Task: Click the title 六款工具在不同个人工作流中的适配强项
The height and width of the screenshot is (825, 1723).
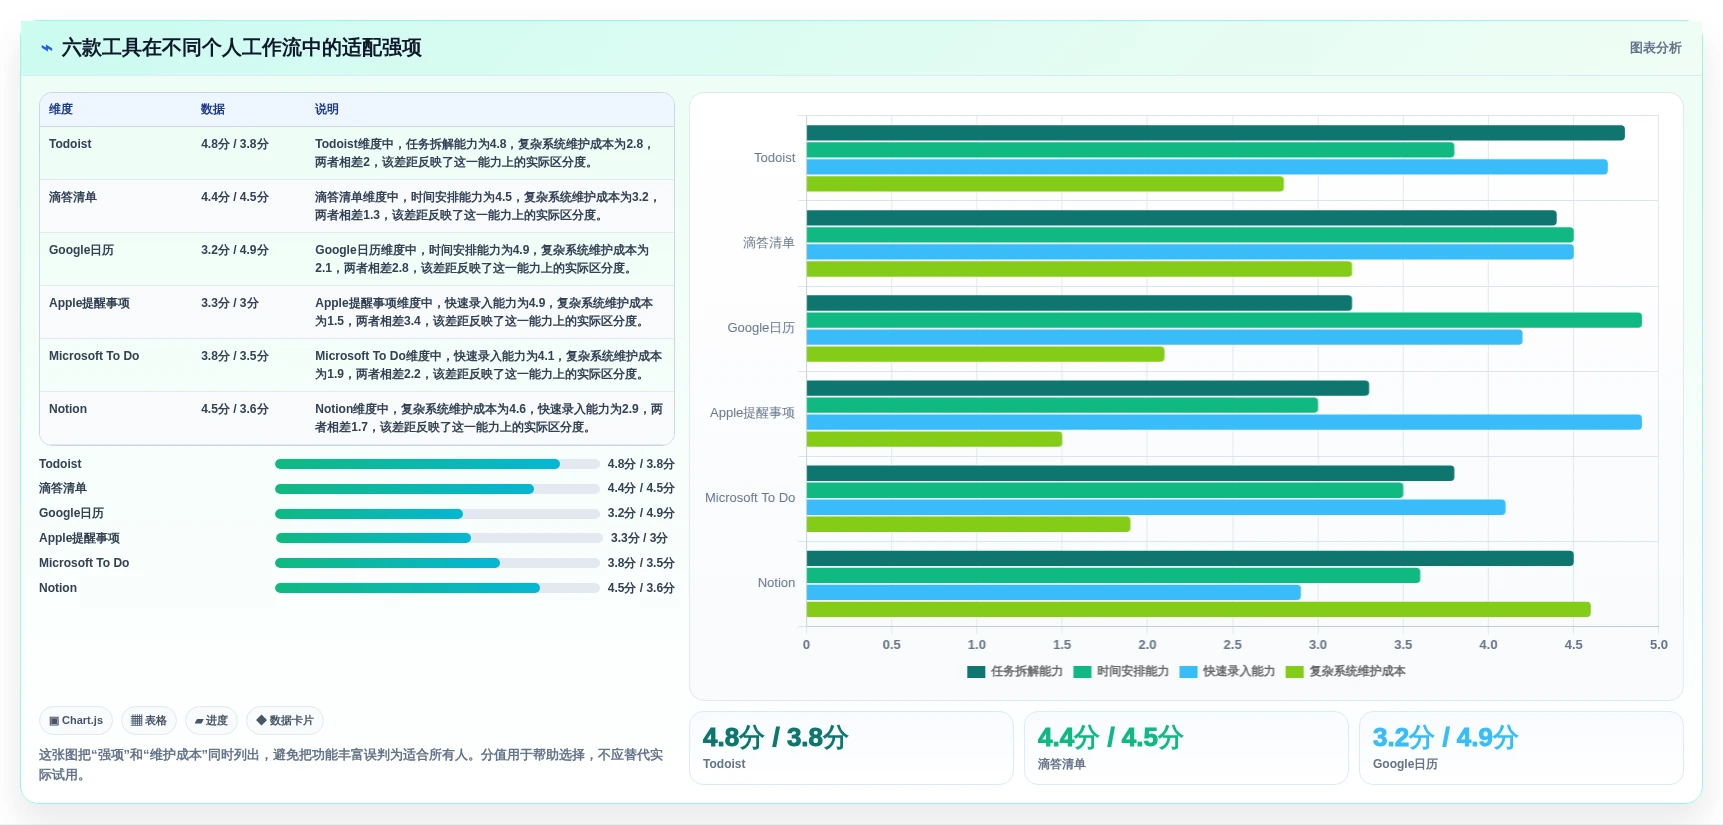Action: click(x=241, y=48)
